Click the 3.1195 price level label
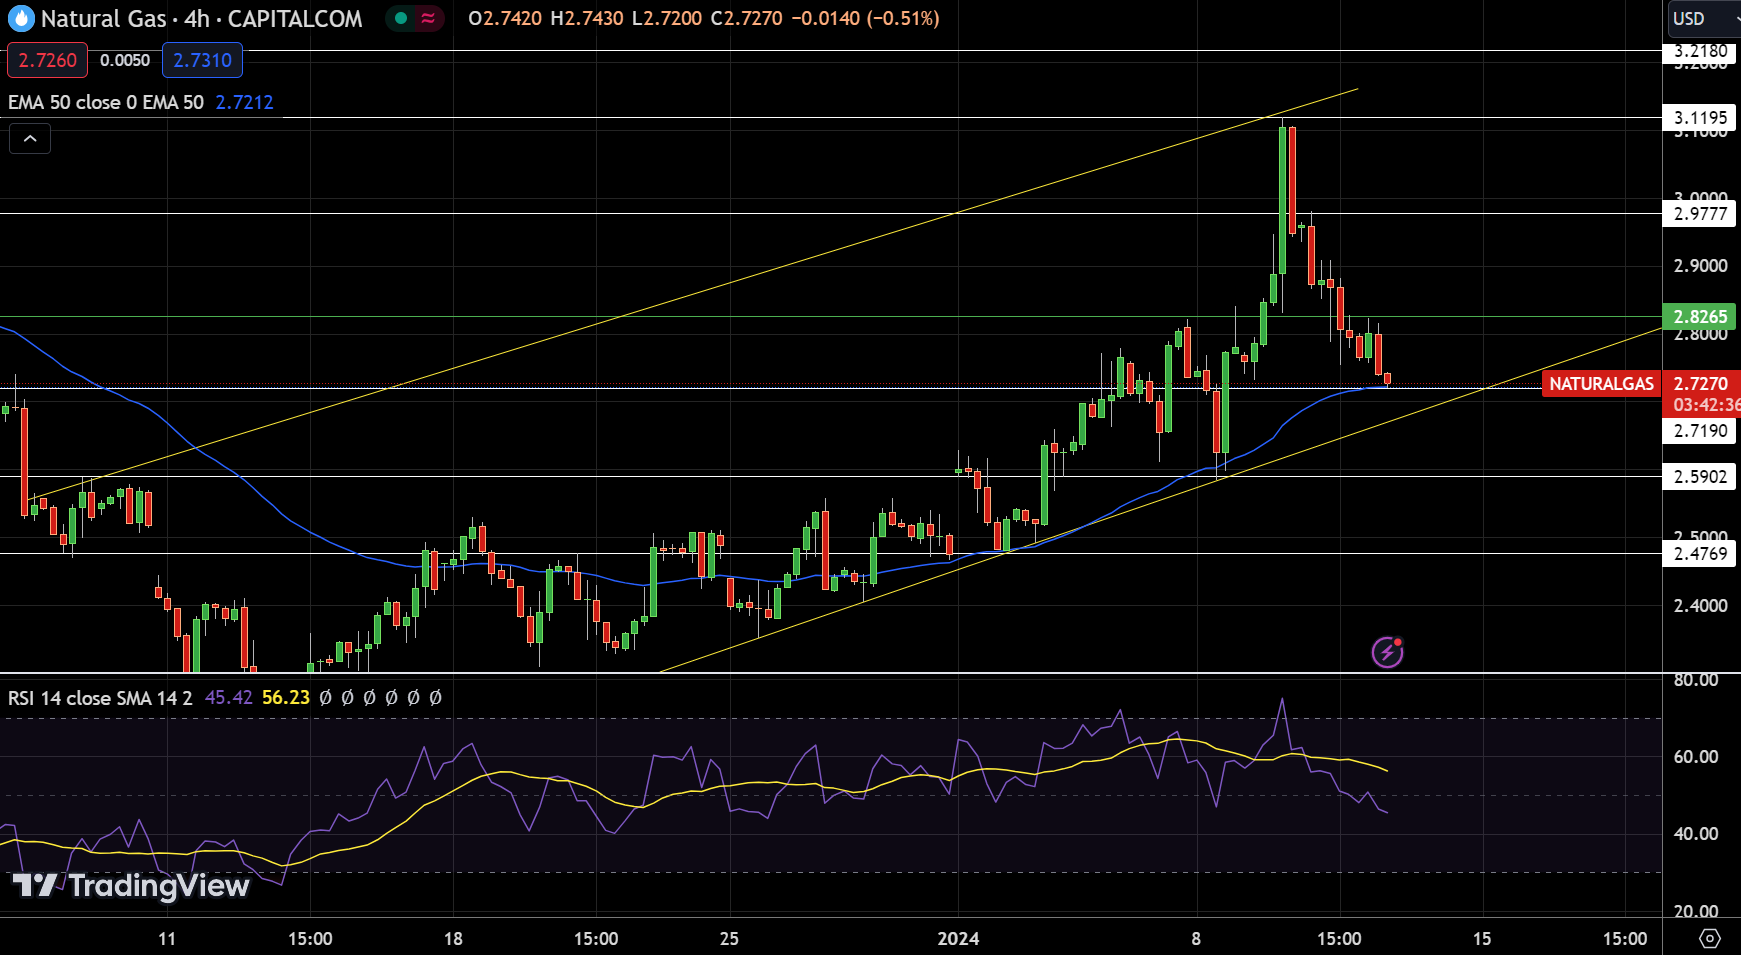Viewport: 1741px width, 955px height. (1700, 117)
